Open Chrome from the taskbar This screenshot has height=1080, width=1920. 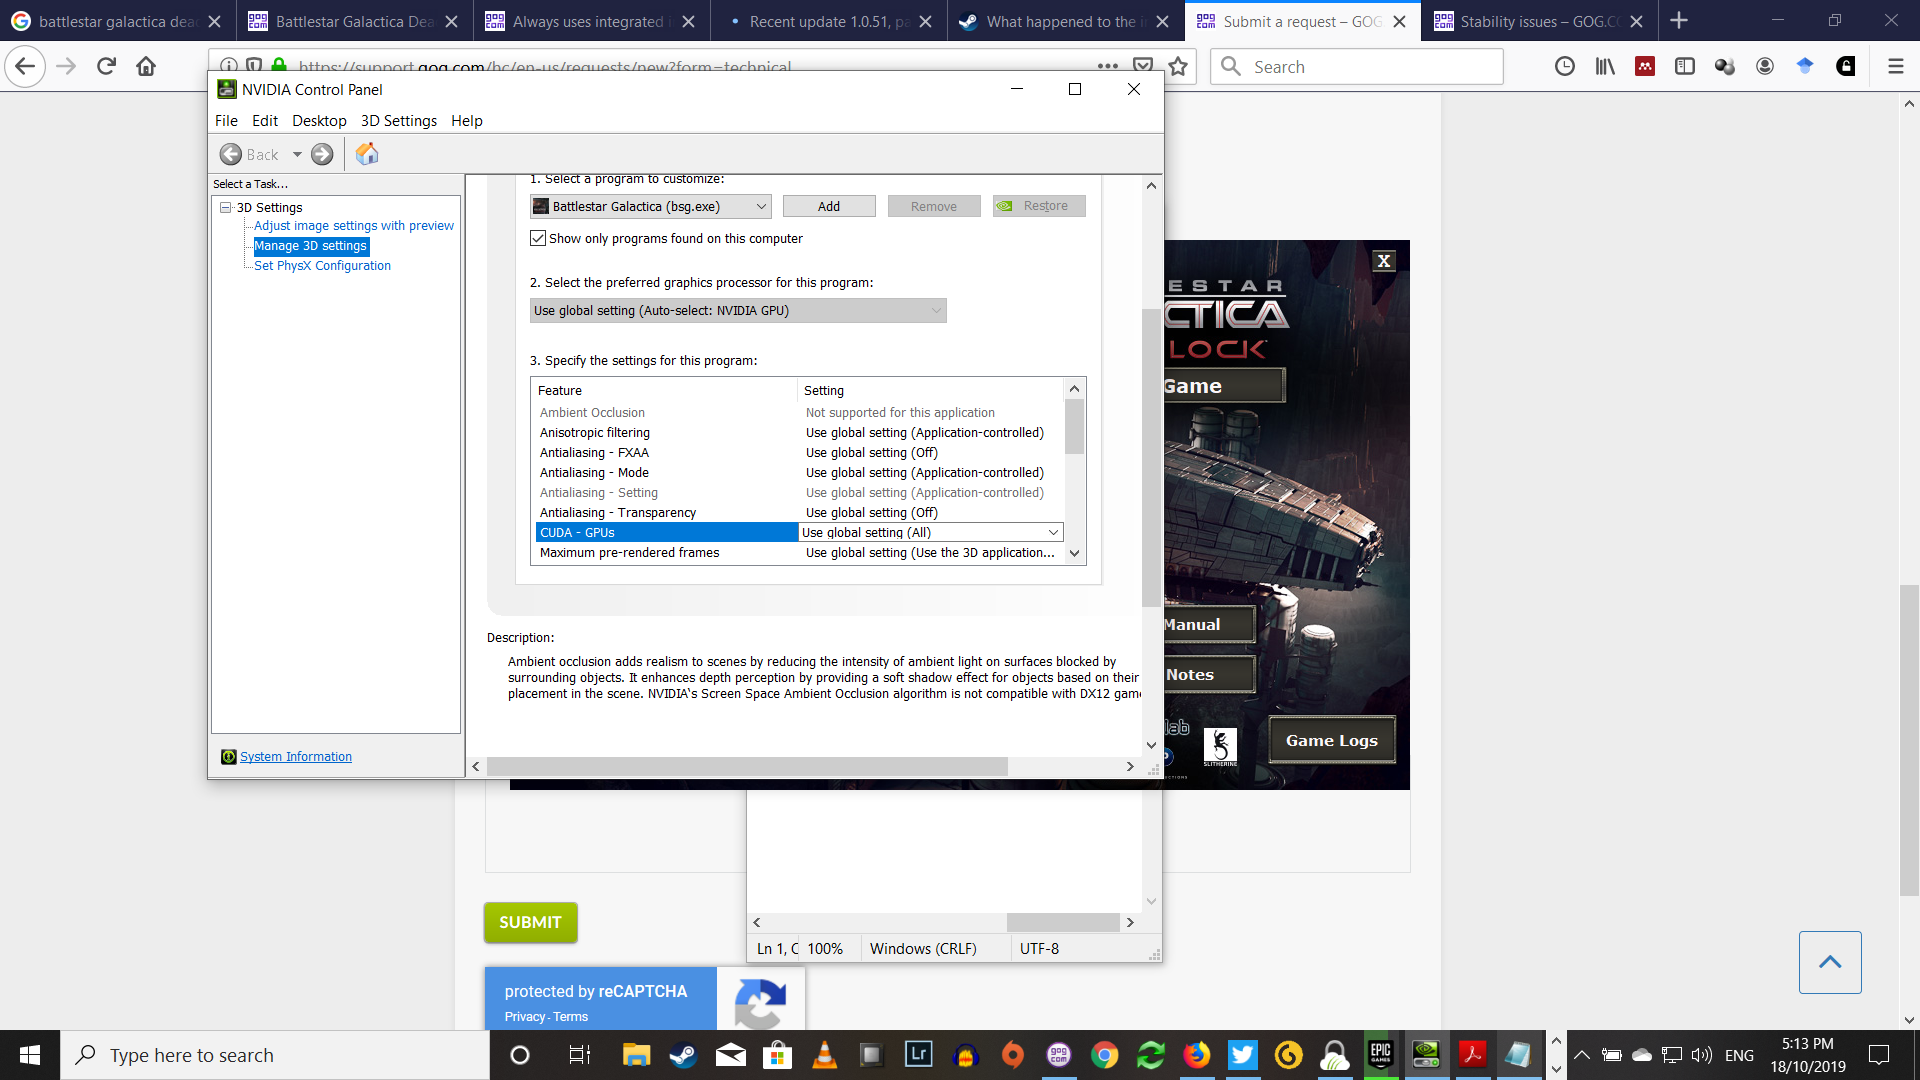(1105, 1055)
